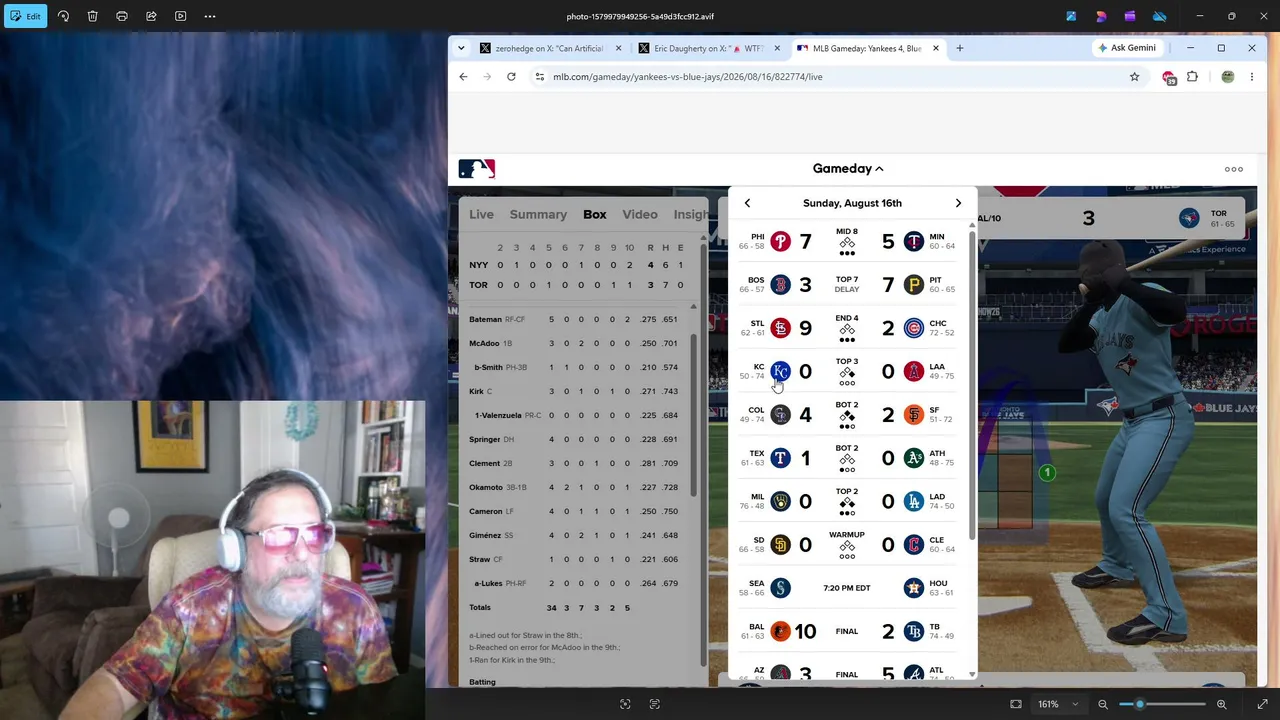Open Chrome three-dot menu
The width and height of the screenshot is (1280, 720).
pyautogui.click(x=1251, y=76)
